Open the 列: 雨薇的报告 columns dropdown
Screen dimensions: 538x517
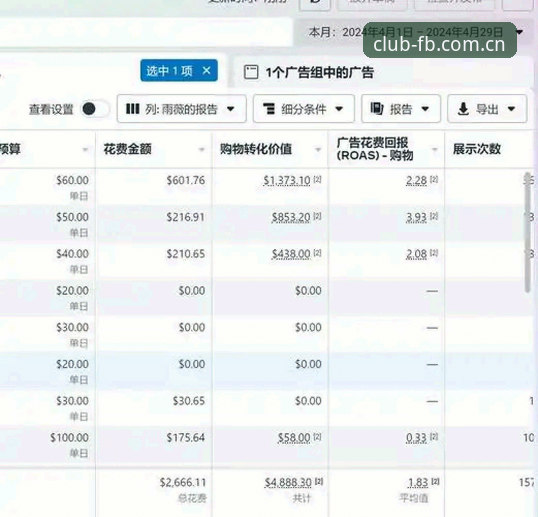click(x=182, y=109)
